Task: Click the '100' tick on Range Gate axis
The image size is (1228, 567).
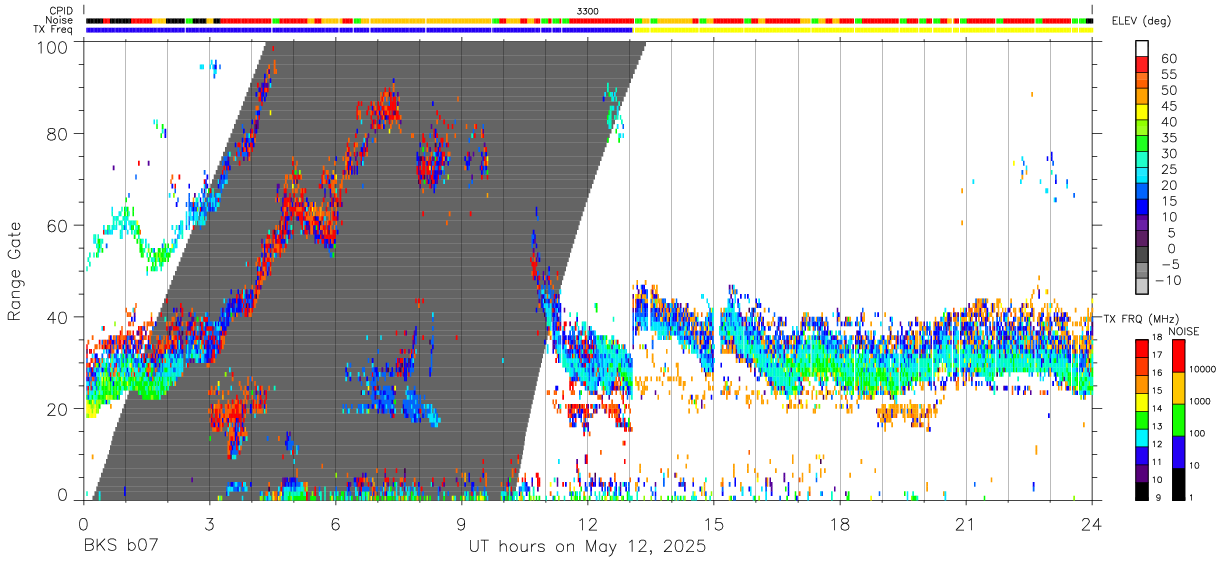Action: [51, 47]
